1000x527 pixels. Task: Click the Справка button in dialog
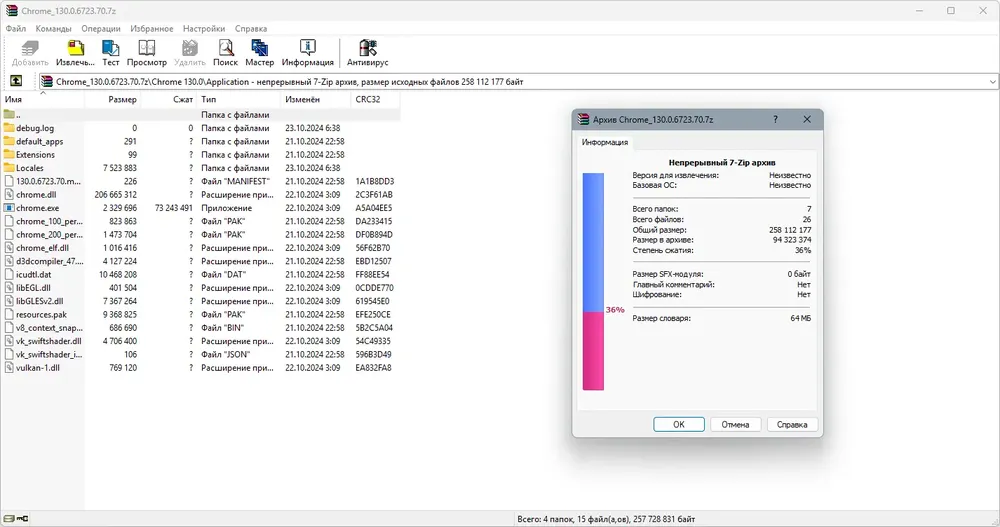pyautogui.click(x=792, y=424)
